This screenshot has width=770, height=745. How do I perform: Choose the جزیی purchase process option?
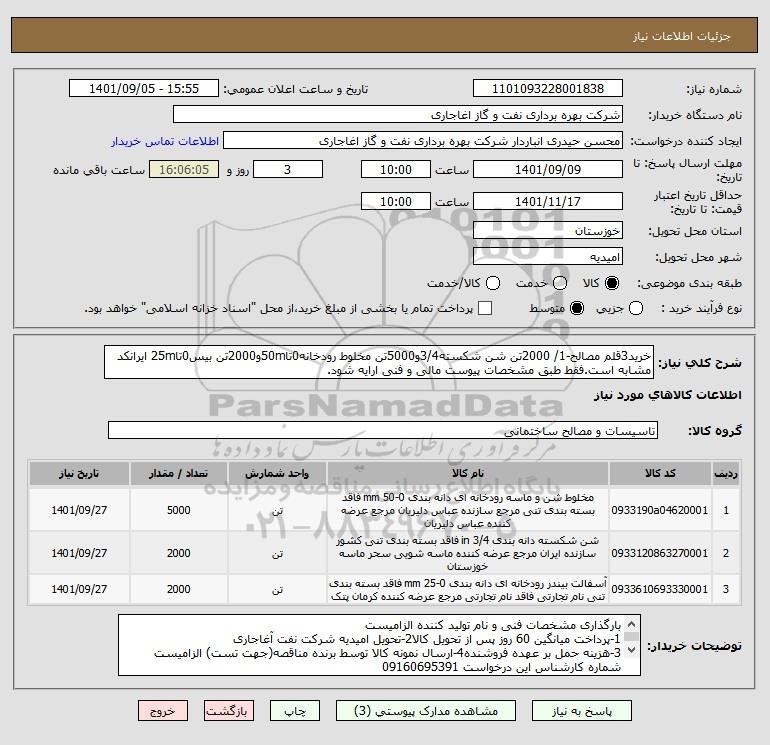[636, 308]
